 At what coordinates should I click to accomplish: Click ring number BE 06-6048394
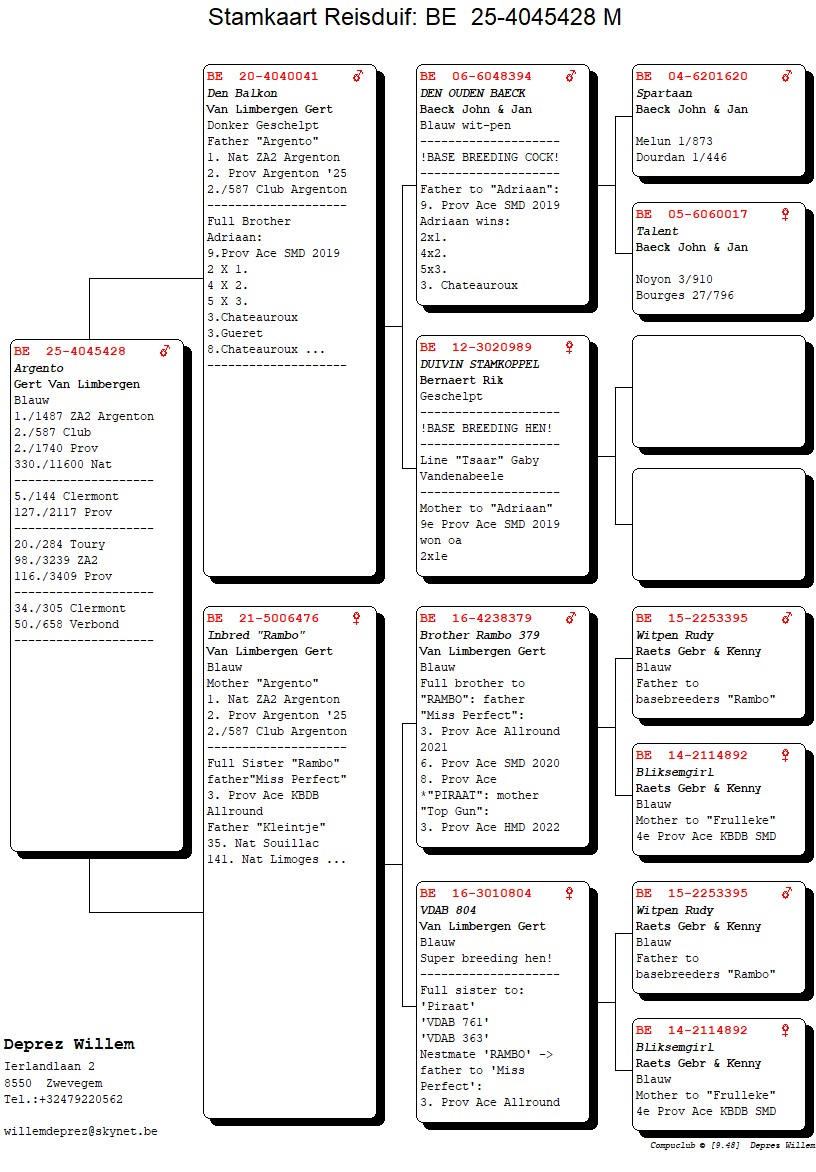(x=476, y=76)
